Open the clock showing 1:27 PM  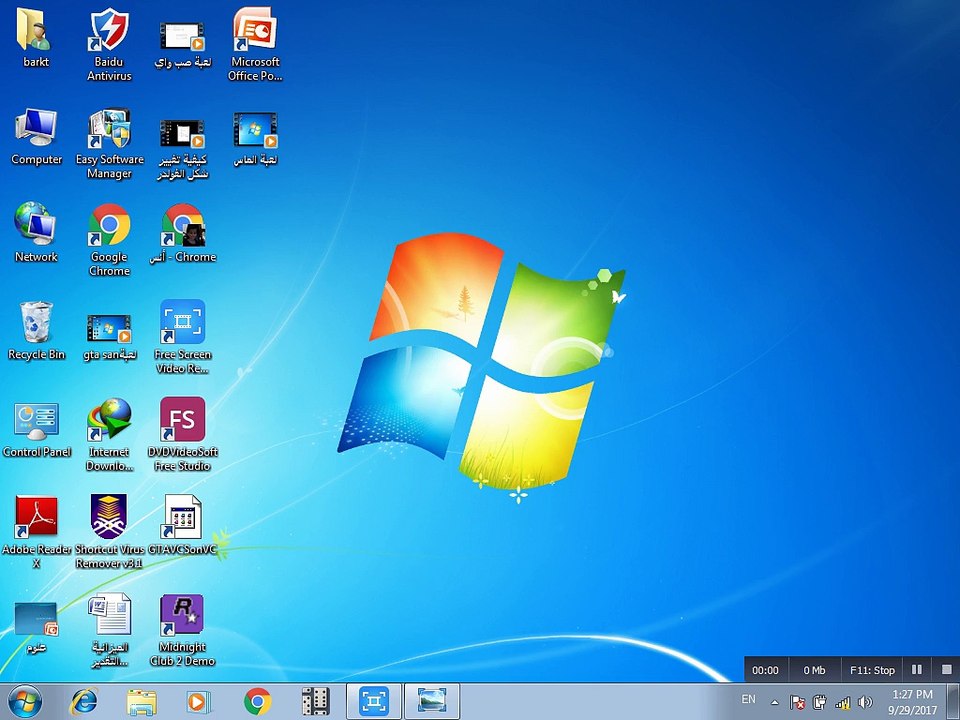pyautogui.click(x=912, y=702)
